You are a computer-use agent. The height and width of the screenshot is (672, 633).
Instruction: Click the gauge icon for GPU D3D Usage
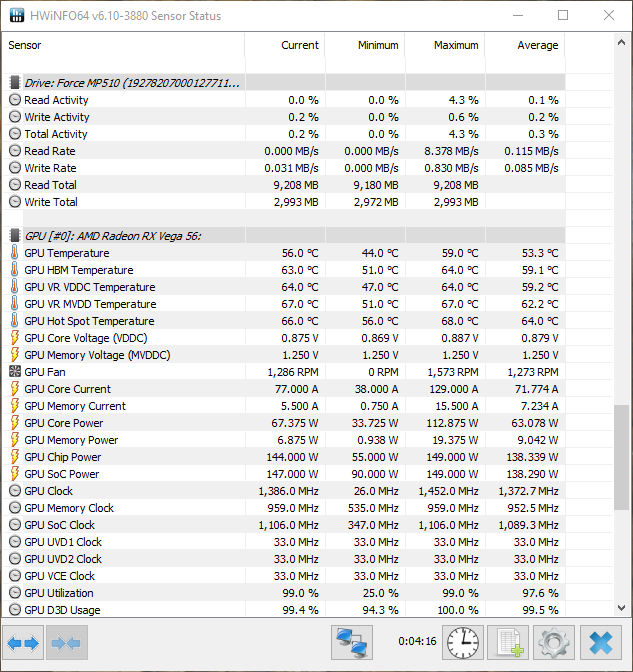pyautogui.click(x=15, y=610)
